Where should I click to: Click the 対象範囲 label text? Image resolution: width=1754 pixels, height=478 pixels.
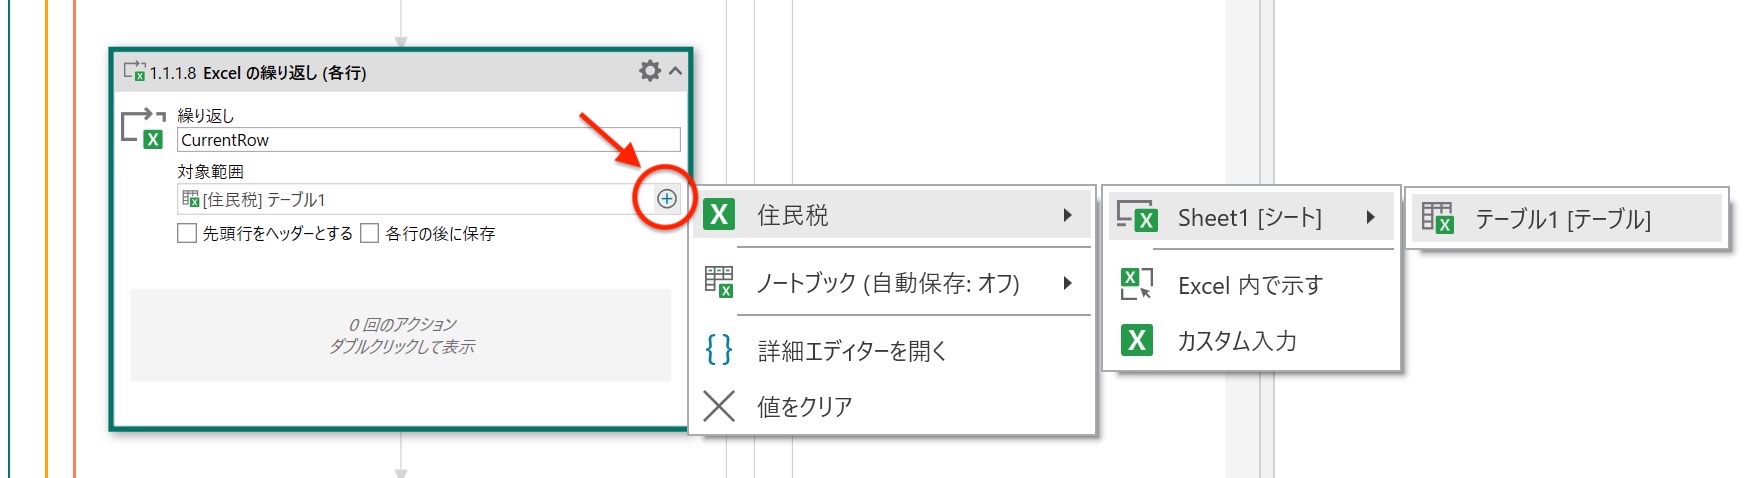point(210,172)
